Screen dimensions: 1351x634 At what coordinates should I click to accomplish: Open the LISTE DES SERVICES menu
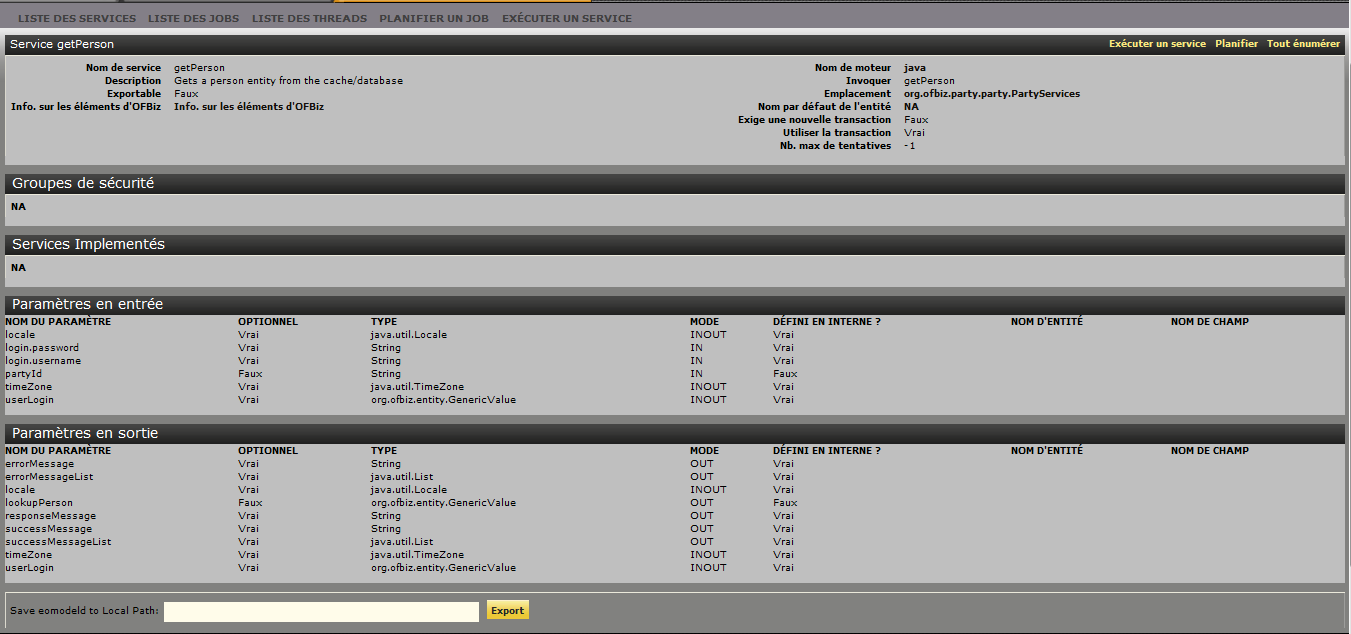tap(76, 18)
